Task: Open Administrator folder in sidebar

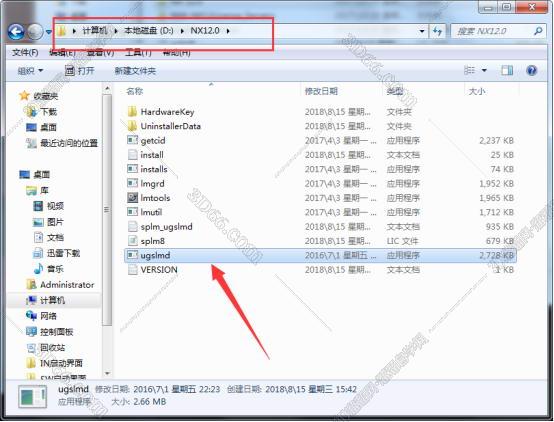Action: click(60, 285)
